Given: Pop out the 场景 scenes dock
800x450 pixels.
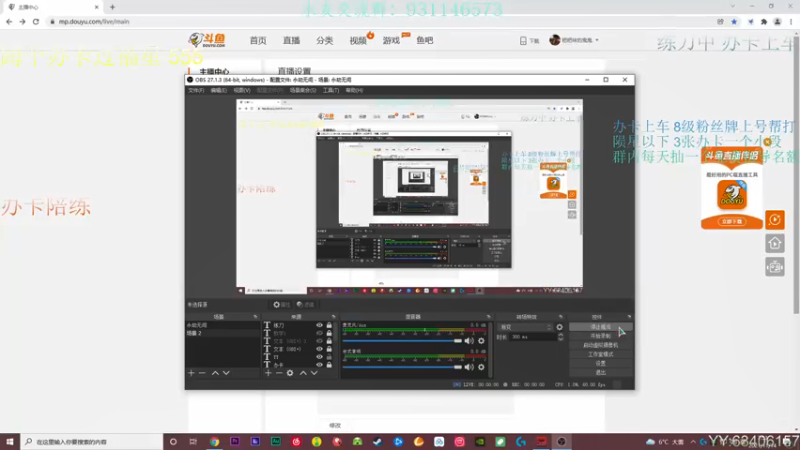Looking at the screenshot, I should [255, 317].
